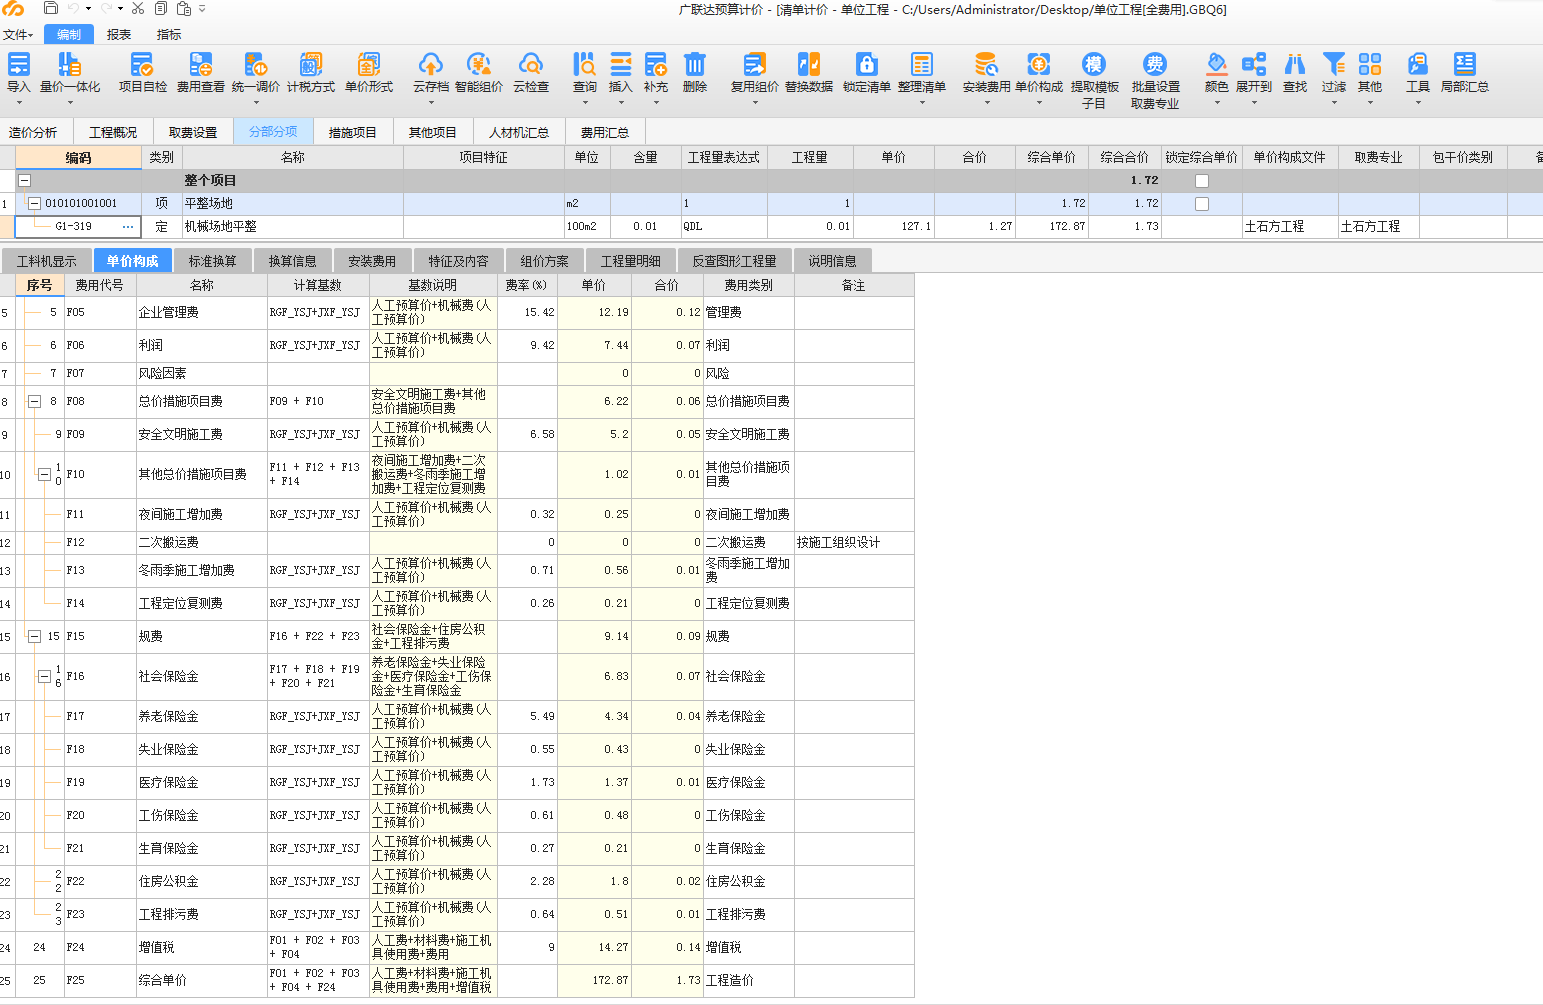
Task: Switch to the 报表 ribbon tab
Action: pos(119,35)
